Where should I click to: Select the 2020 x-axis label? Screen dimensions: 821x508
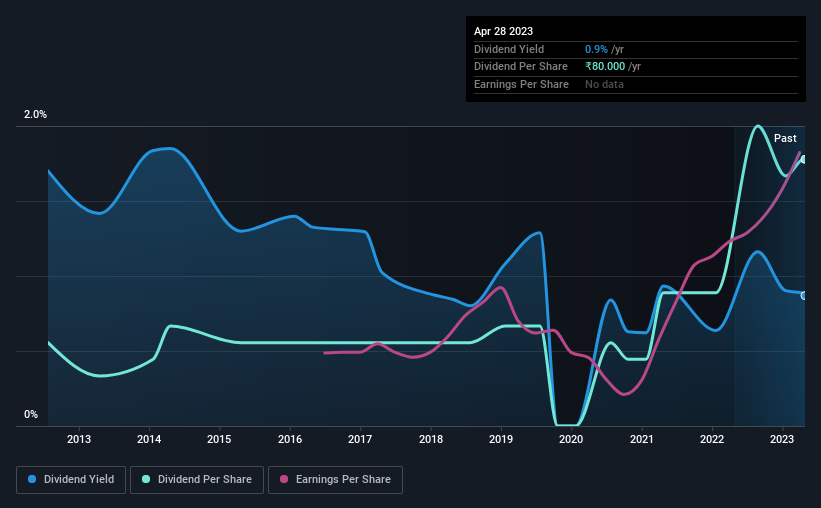click(571, 439)
